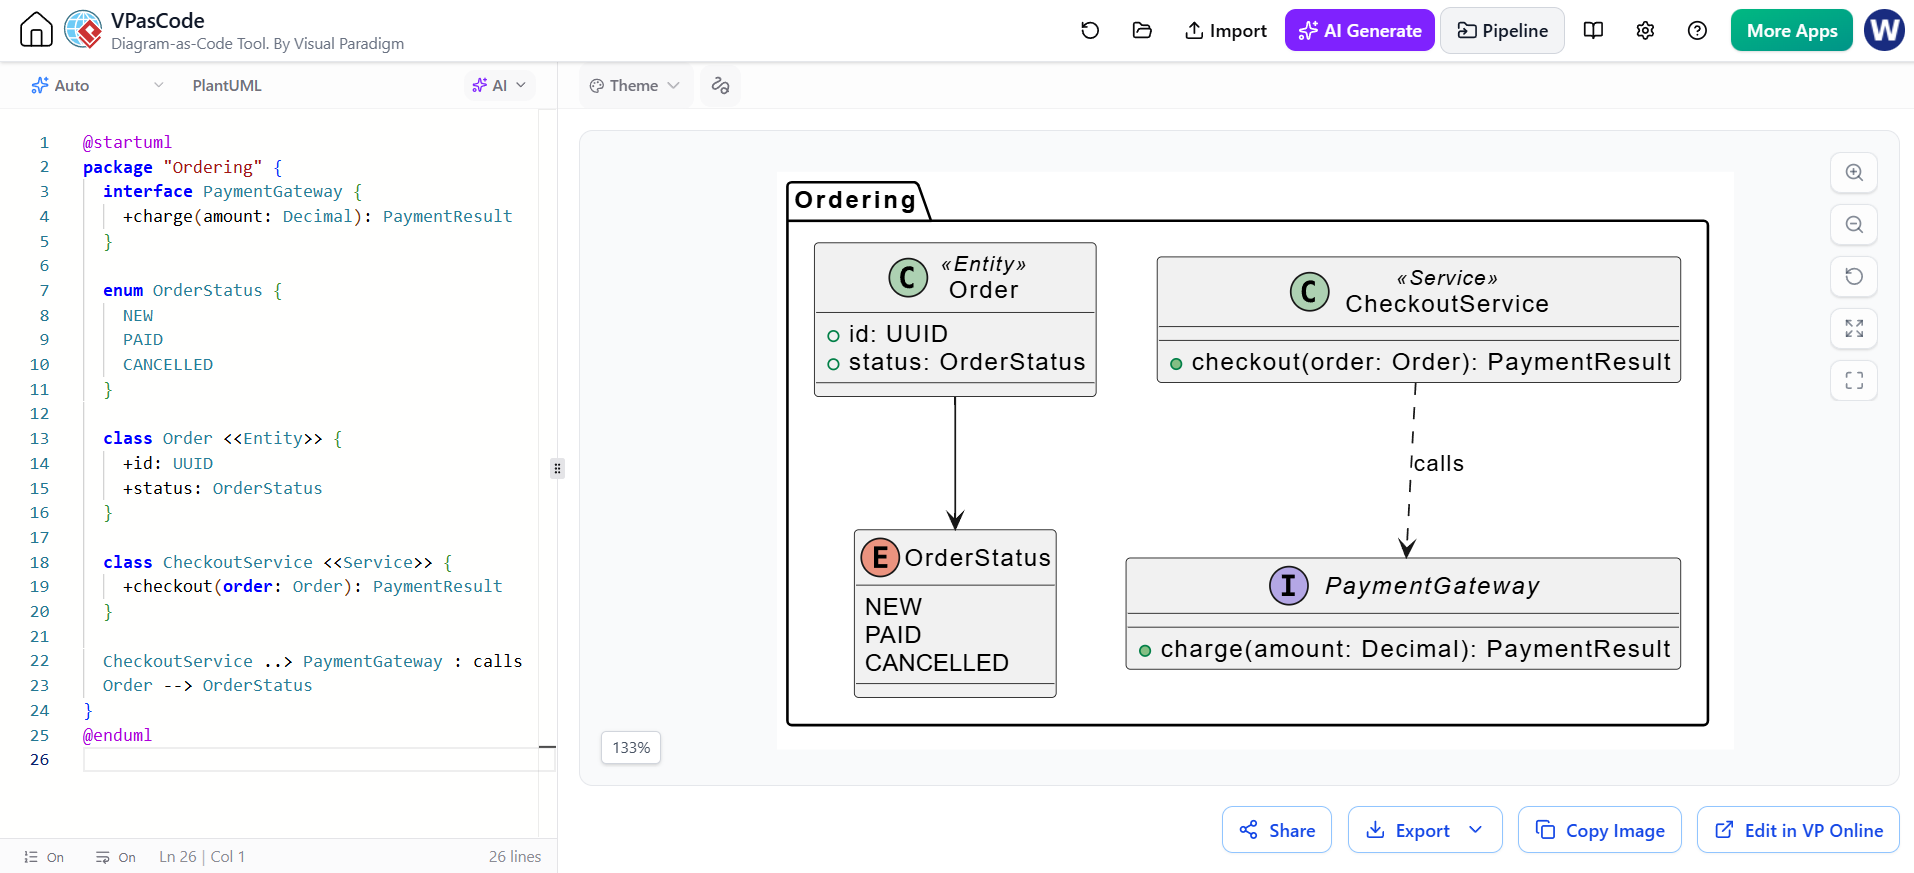1914x873 pixels.
Task: Launch AI Generate
Action: tap(1360, 31)
